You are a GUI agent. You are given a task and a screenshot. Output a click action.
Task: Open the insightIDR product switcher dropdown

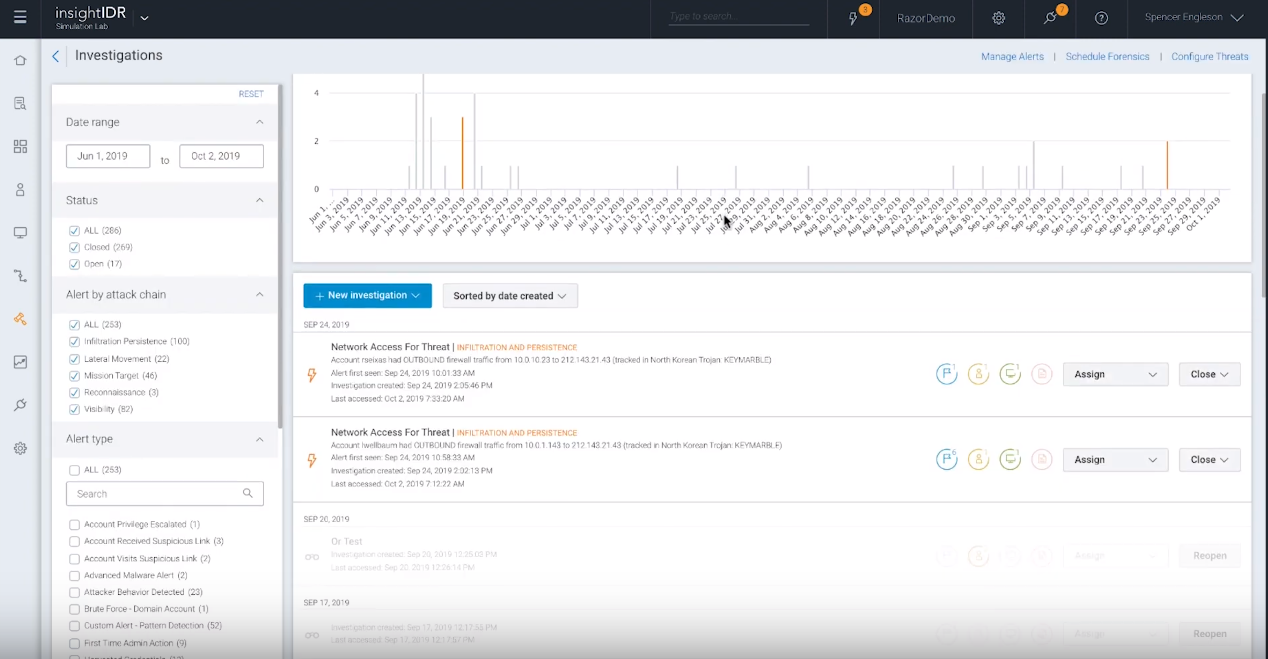coord(144,18)
